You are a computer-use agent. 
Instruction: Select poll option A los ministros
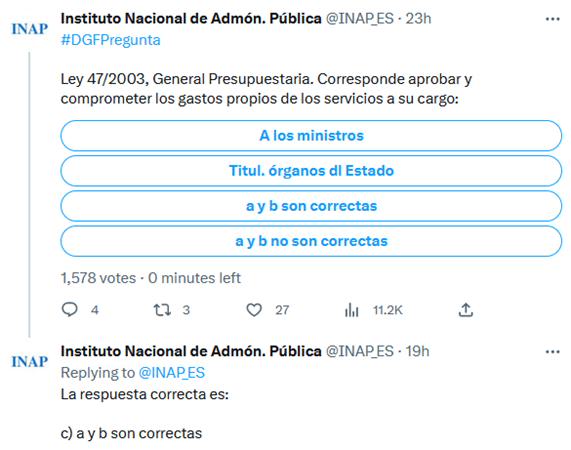click(311, 135)
